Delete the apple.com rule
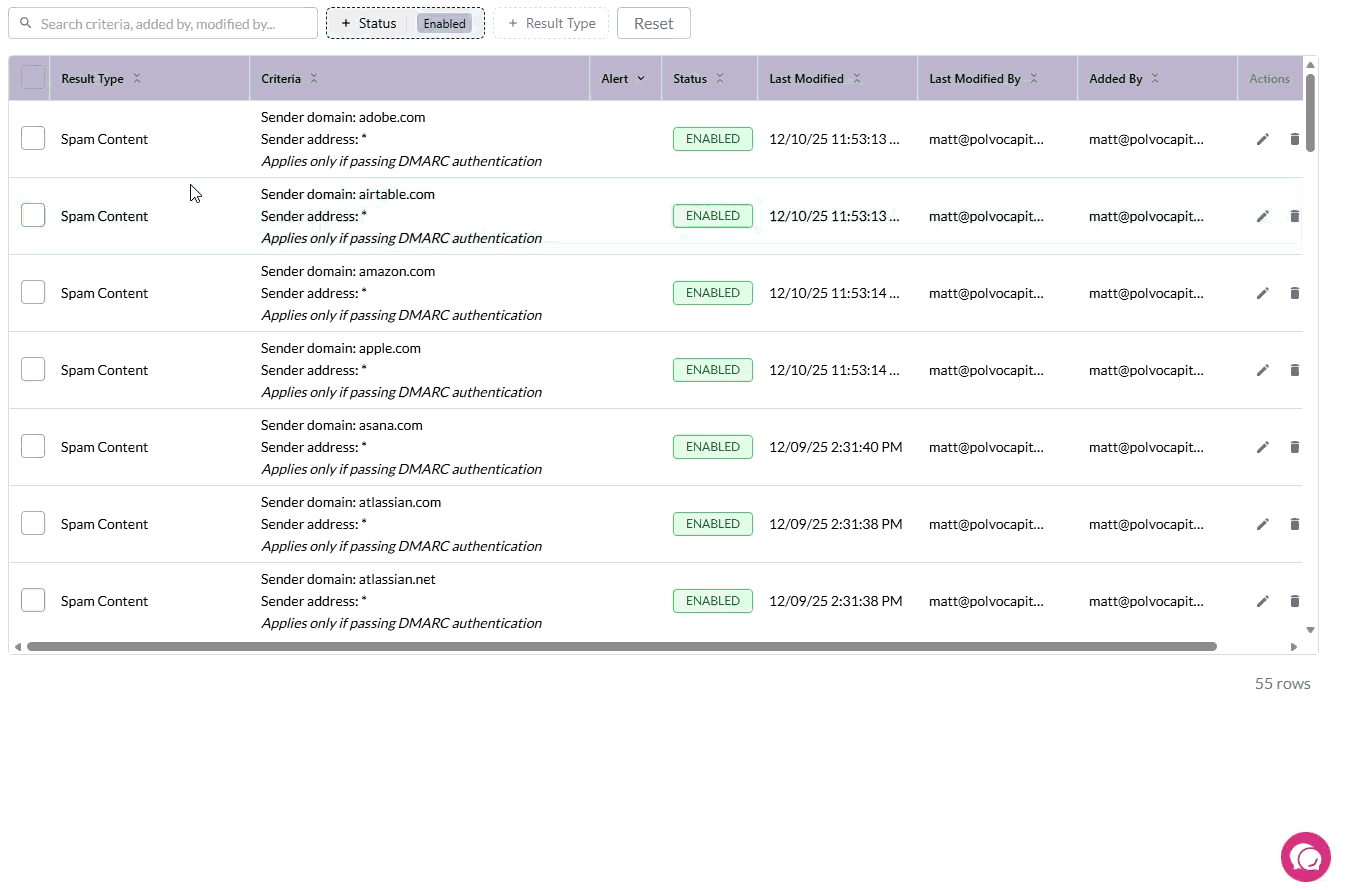The height and width of the screenshot is (890, 1346). click(1294, 370)
